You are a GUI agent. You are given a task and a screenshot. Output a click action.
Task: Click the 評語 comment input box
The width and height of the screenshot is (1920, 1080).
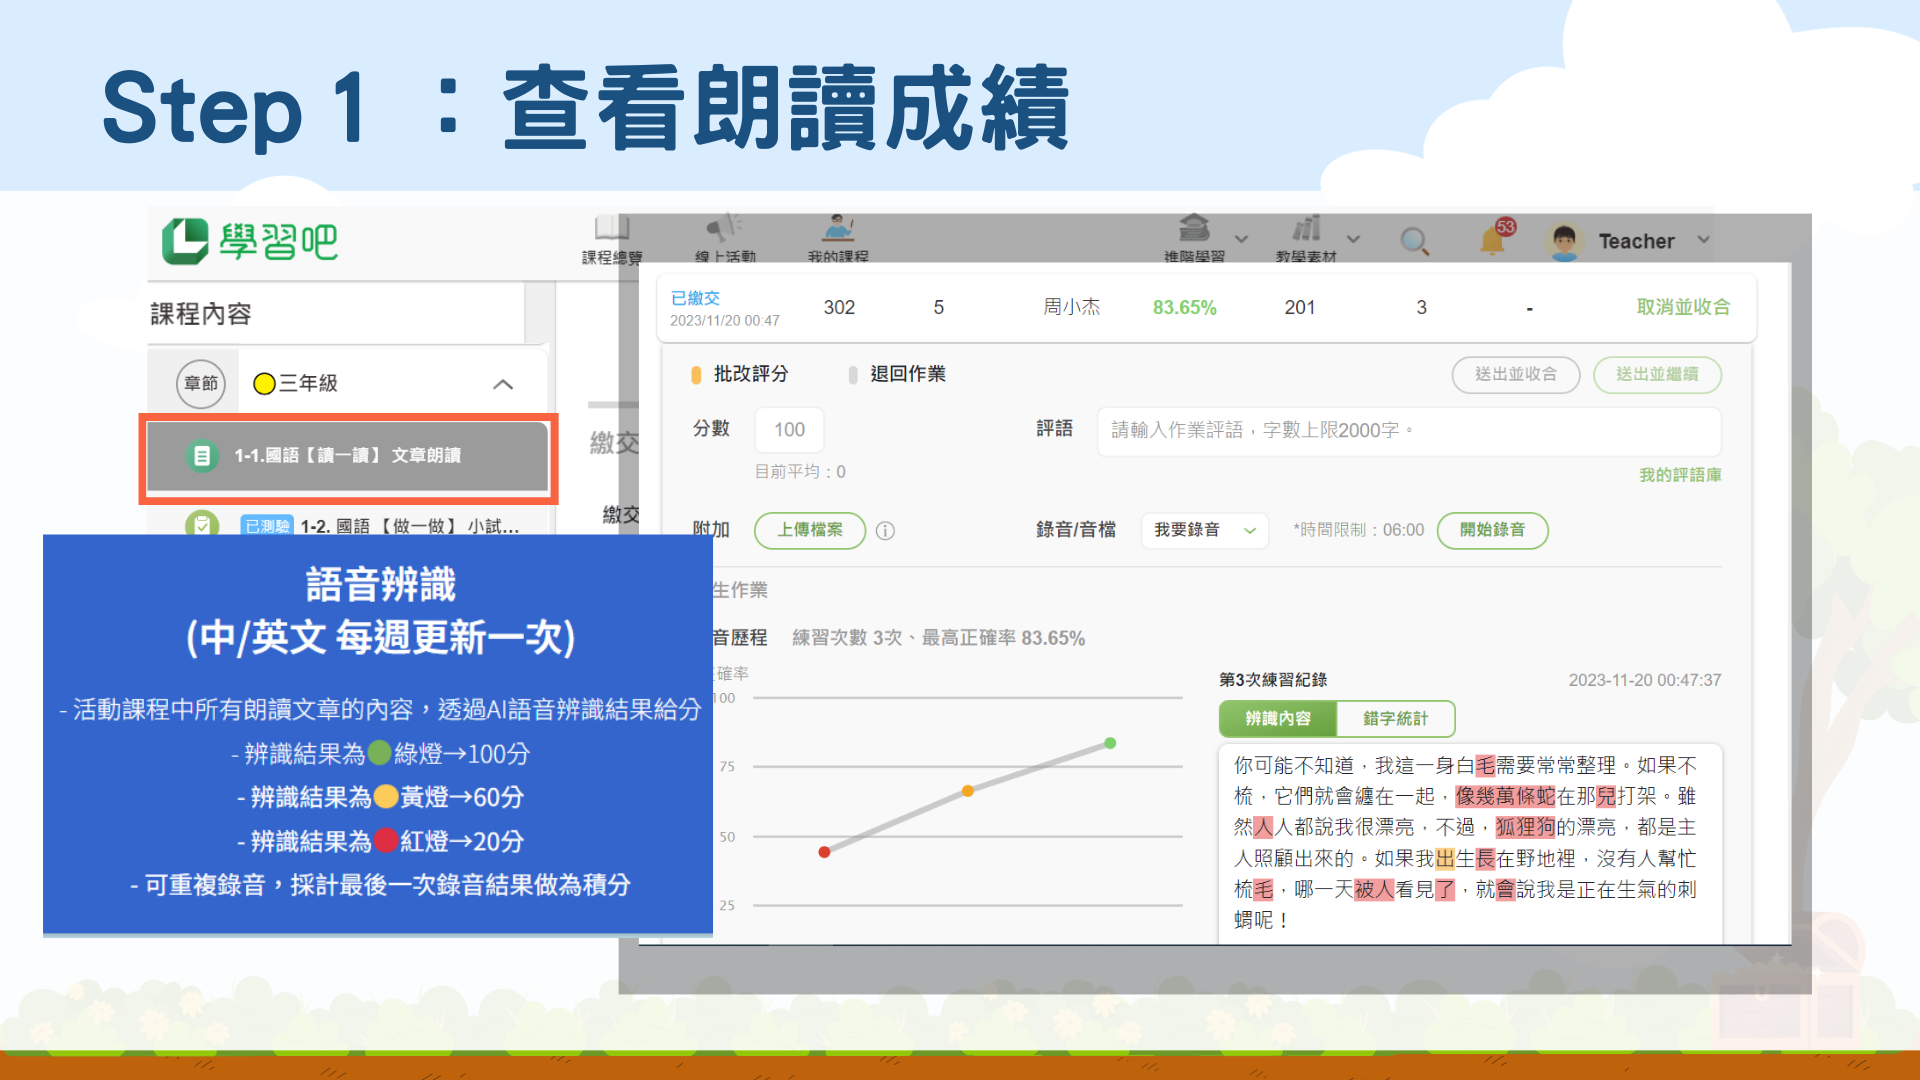(x=1408, y=431)
